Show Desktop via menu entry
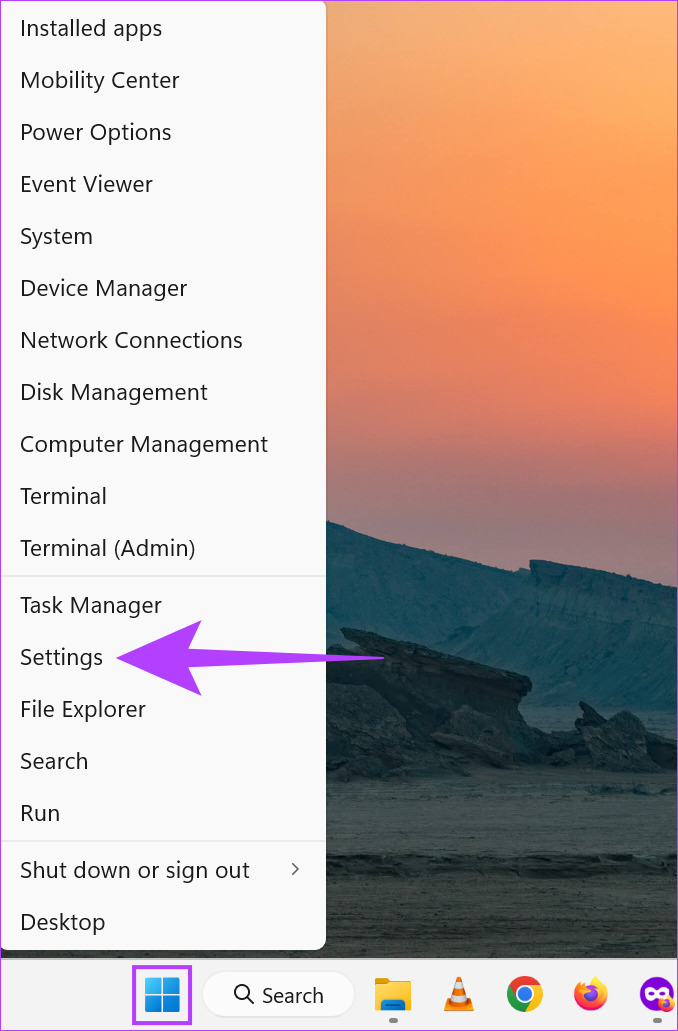This screenshot has width=678, height=1031. (x=163, y=922)
